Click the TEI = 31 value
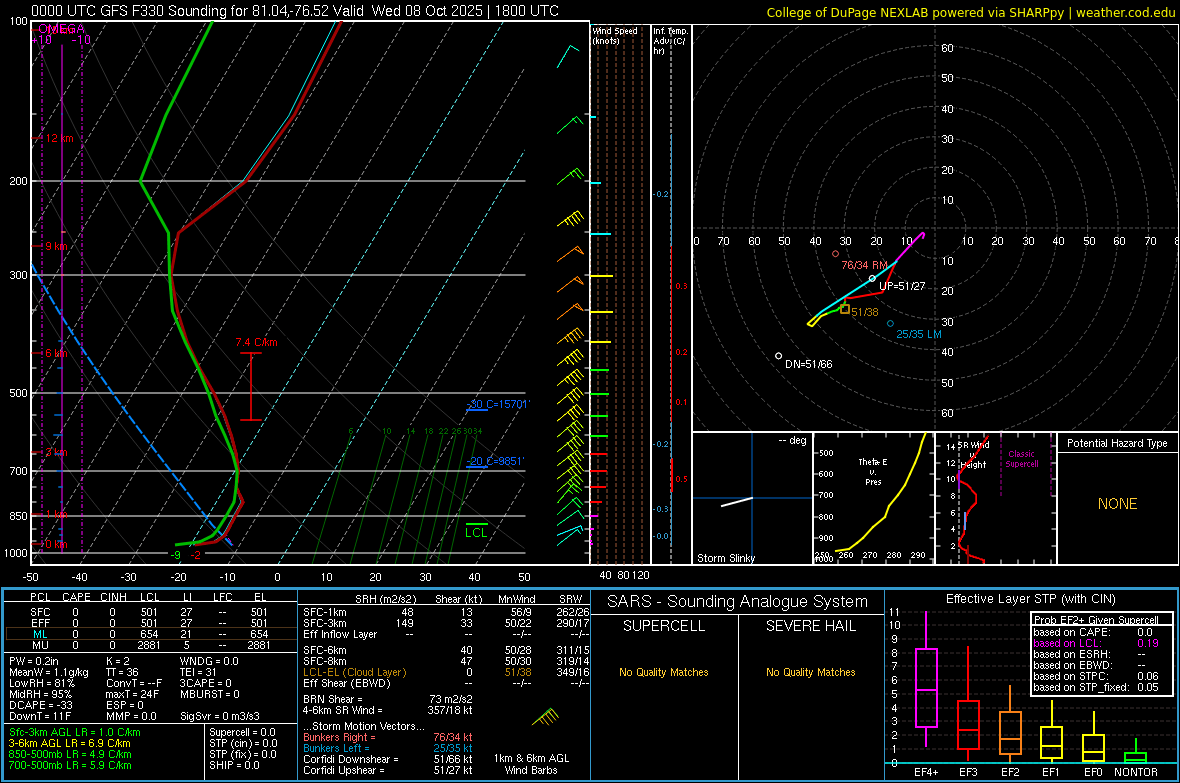The height and width of the screenshot is (783, 1180). click(199, 672)
